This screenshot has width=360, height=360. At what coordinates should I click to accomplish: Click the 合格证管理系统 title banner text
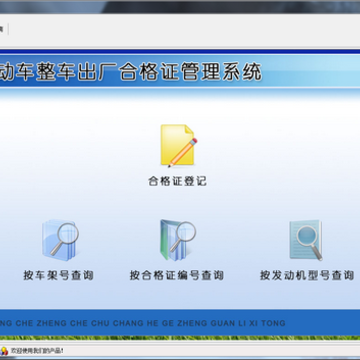click(x=191, y=72)
